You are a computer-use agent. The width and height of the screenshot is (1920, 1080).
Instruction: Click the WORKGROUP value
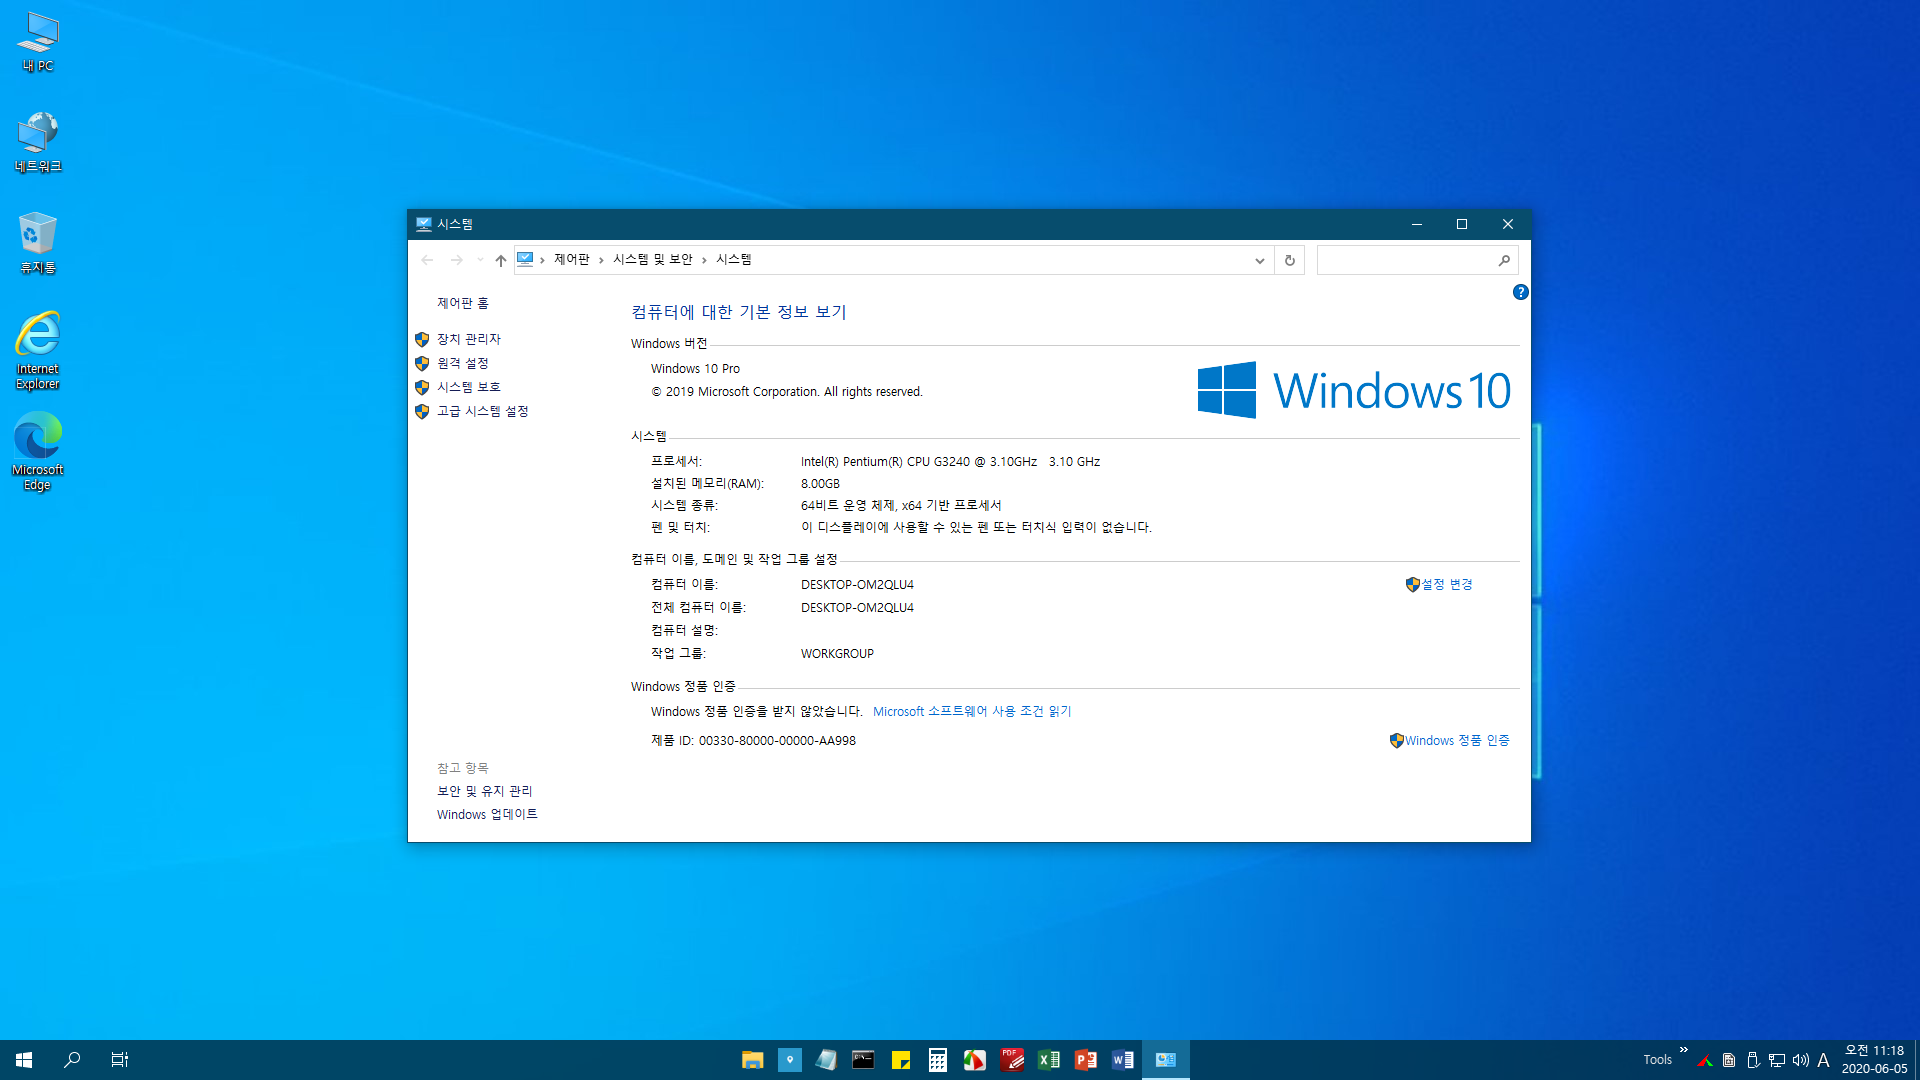[837, 654]
